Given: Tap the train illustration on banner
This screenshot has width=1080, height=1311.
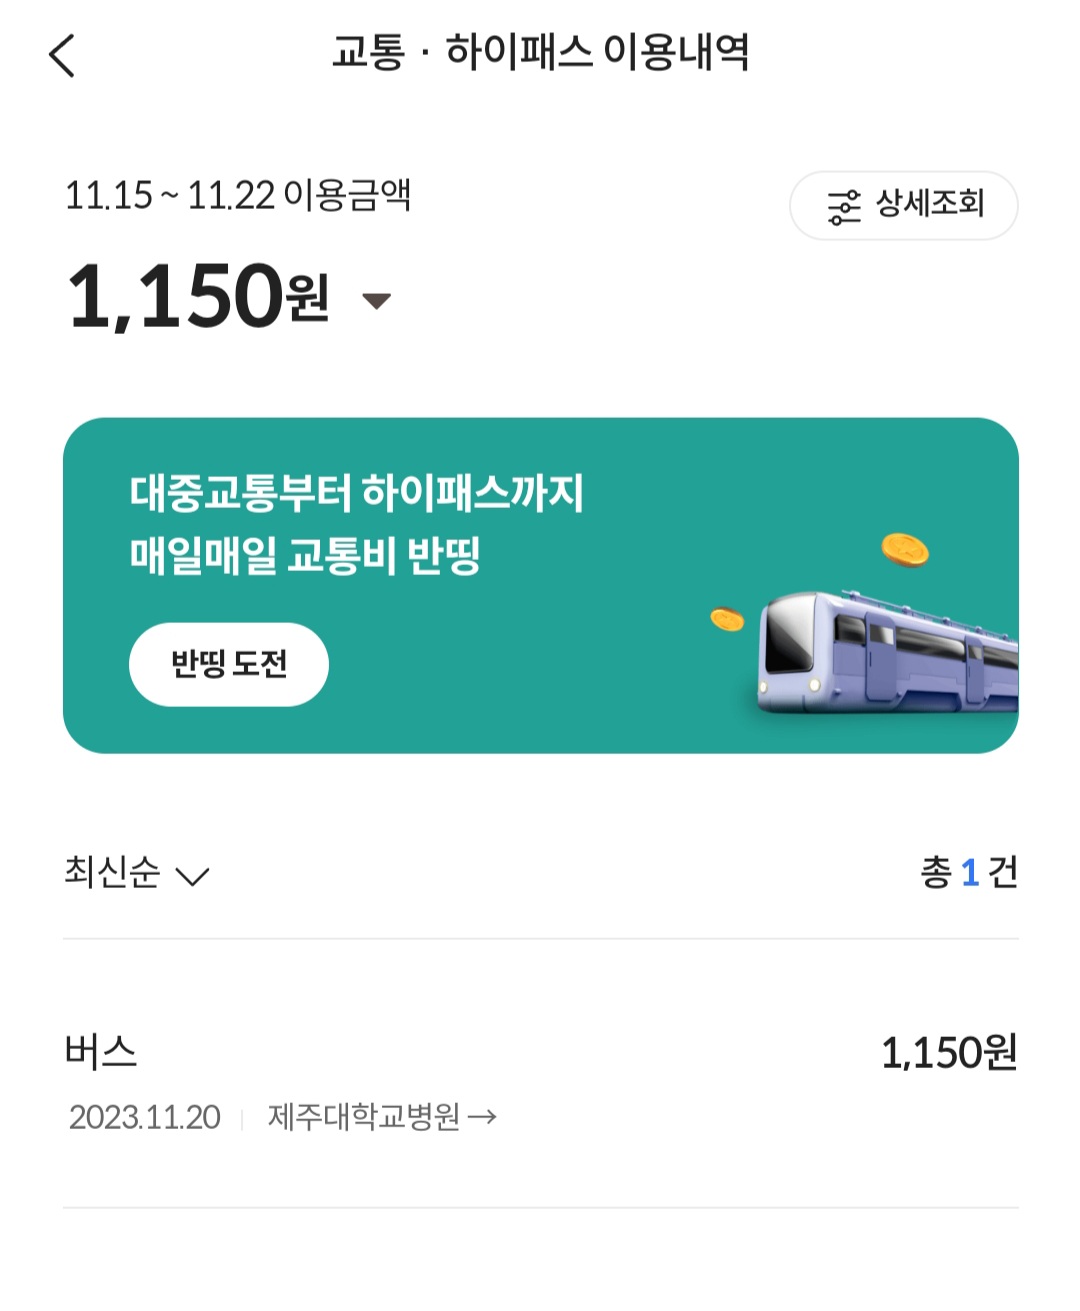Looking at the screenshot, I should click(887, 653).
